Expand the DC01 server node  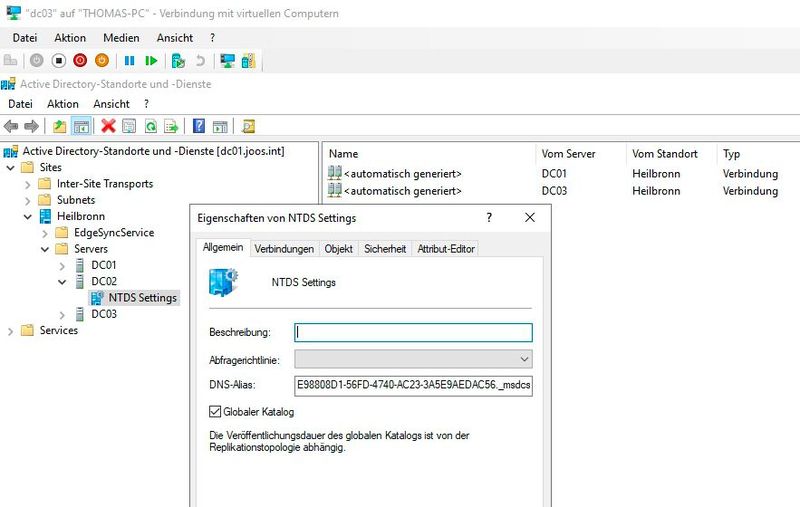point(62,266)
